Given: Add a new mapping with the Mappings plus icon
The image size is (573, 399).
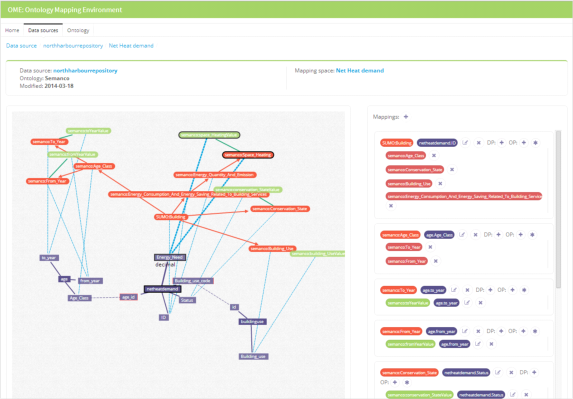Looking at the screenshot, I should [x=406, y=117].
